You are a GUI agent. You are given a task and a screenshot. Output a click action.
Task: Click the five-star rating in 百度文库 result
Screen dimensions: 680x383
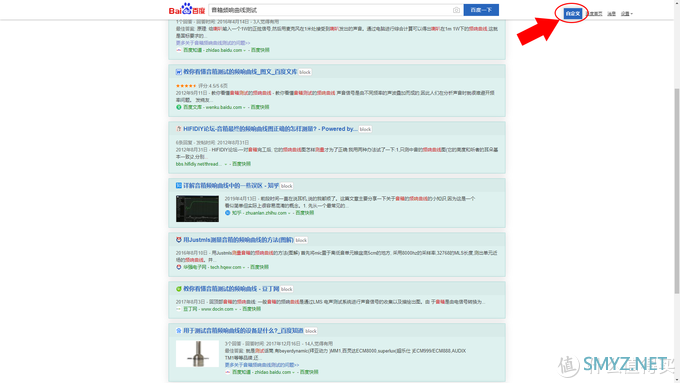point(186,86)
